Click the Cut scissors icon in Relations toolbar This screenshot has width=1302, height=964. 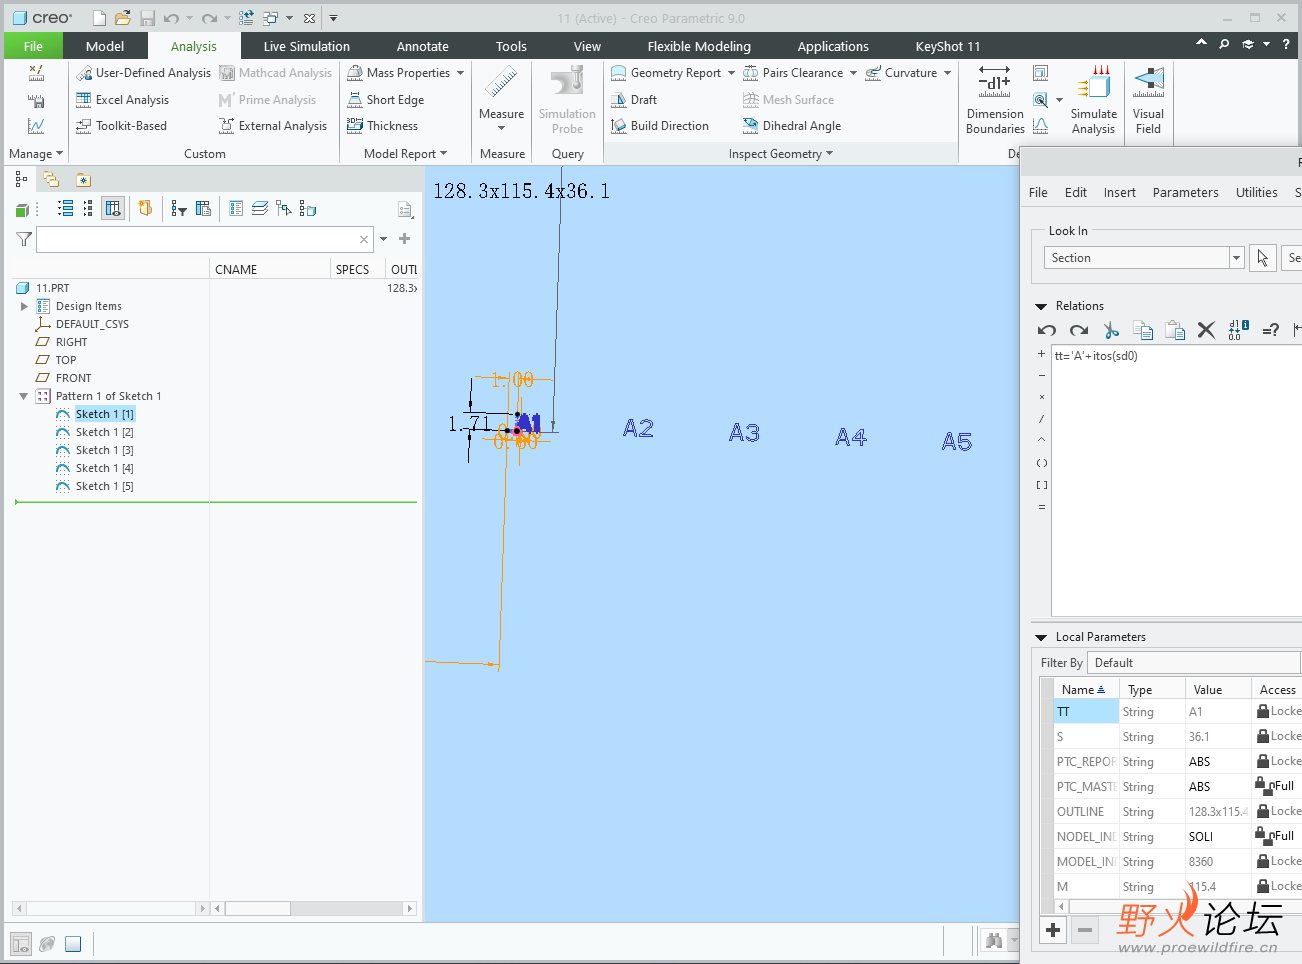coord(1110,330)
